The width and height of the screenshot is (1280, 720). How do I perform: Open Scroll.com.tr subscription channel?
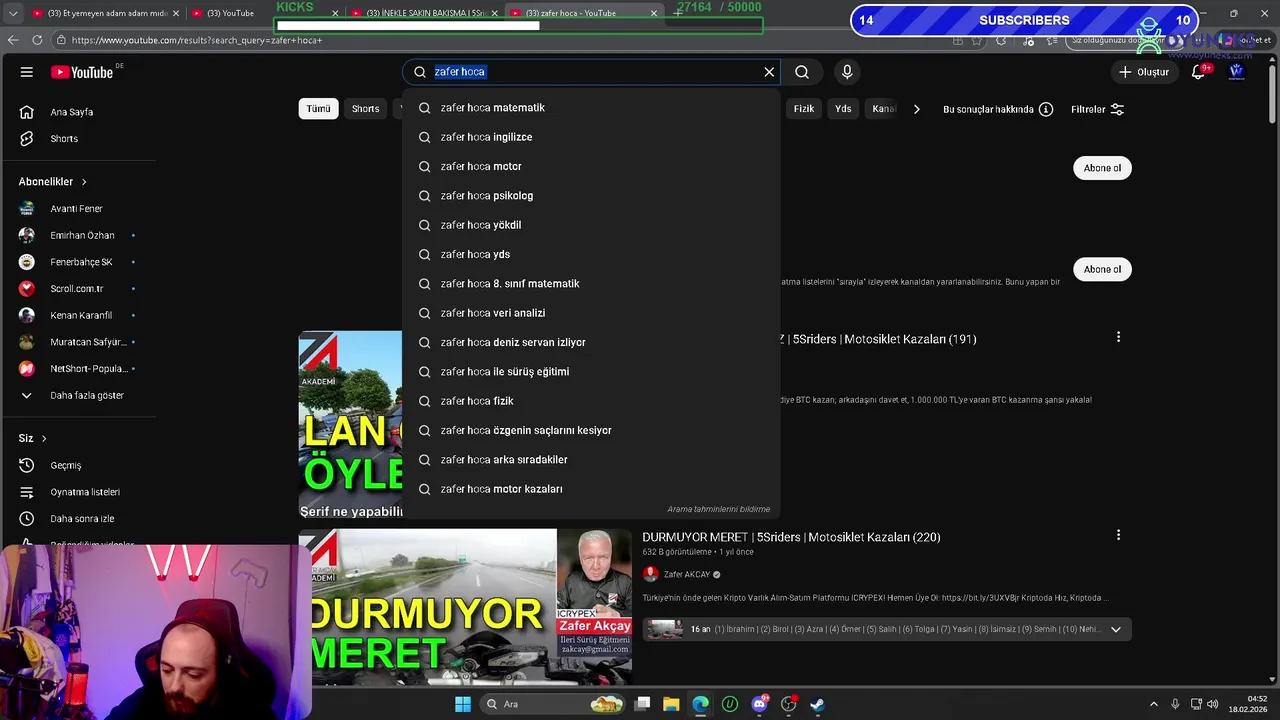[78, 289]
